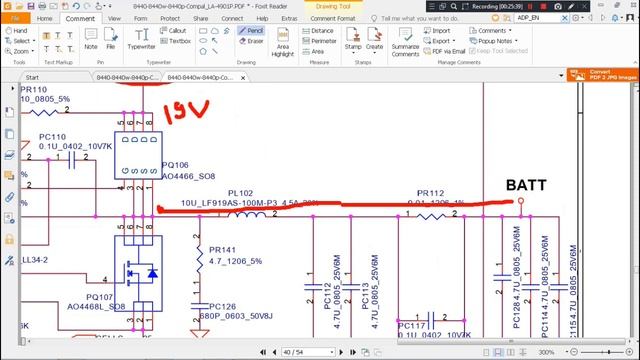Open the File menu
Image resolution: width=640 pixels, height=360 pixels.
(x=15, y=18)
